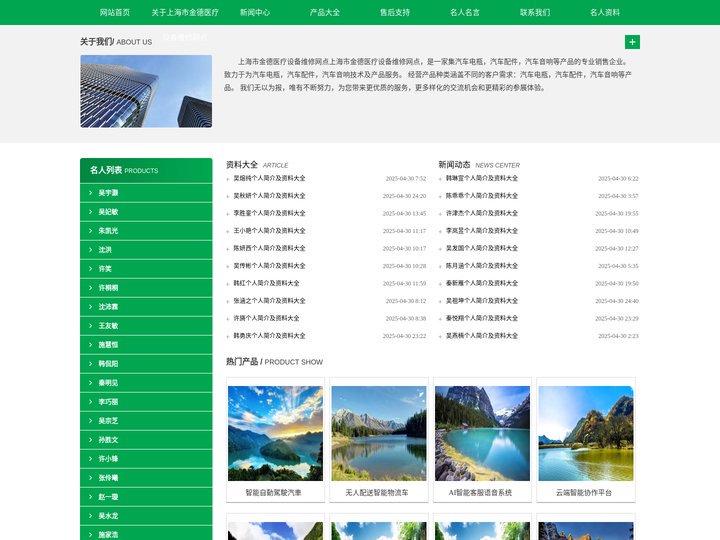Open the 网站首页 menu item
Screen dimensions: 720x540
click(115, 12)
